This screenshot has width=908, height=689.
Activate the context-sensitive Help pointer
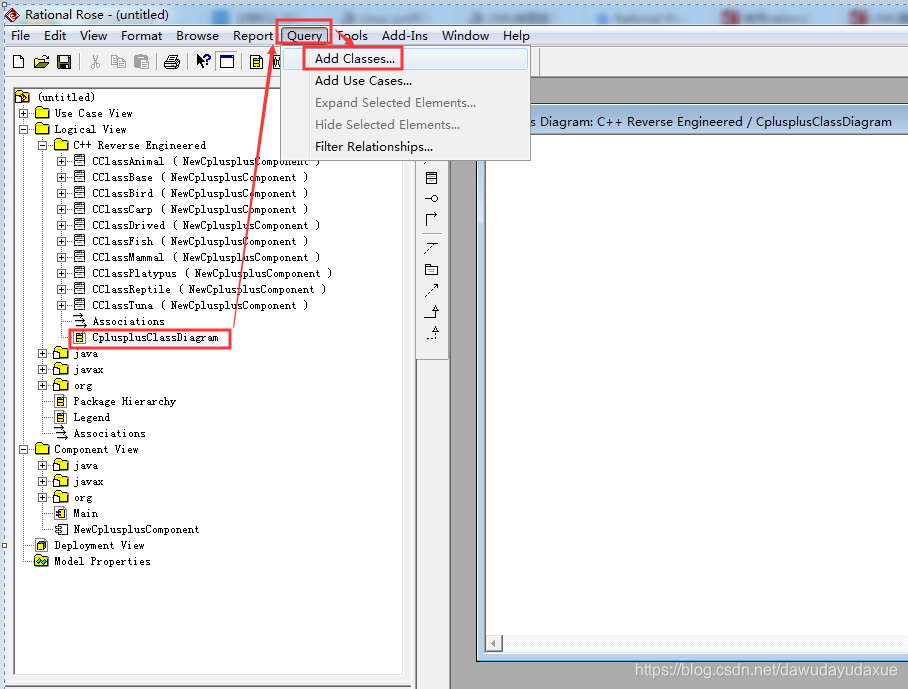coord(203,61)
